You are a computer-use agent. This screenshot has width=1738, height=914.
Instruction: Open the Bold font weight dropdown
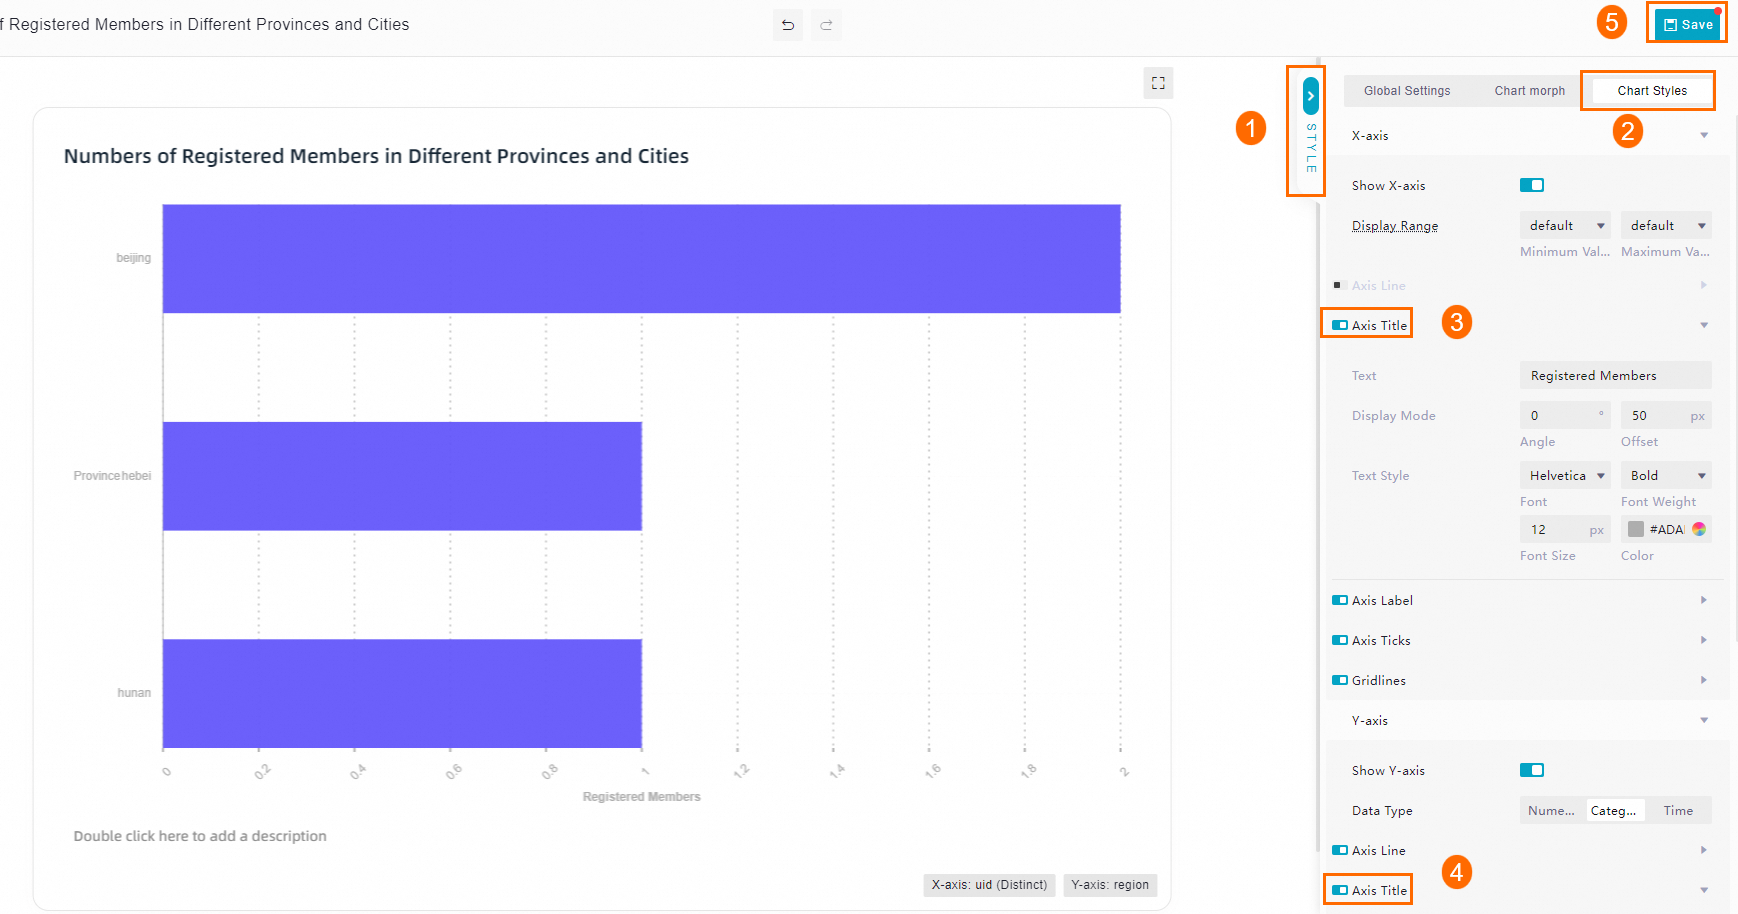point(1666,476)
